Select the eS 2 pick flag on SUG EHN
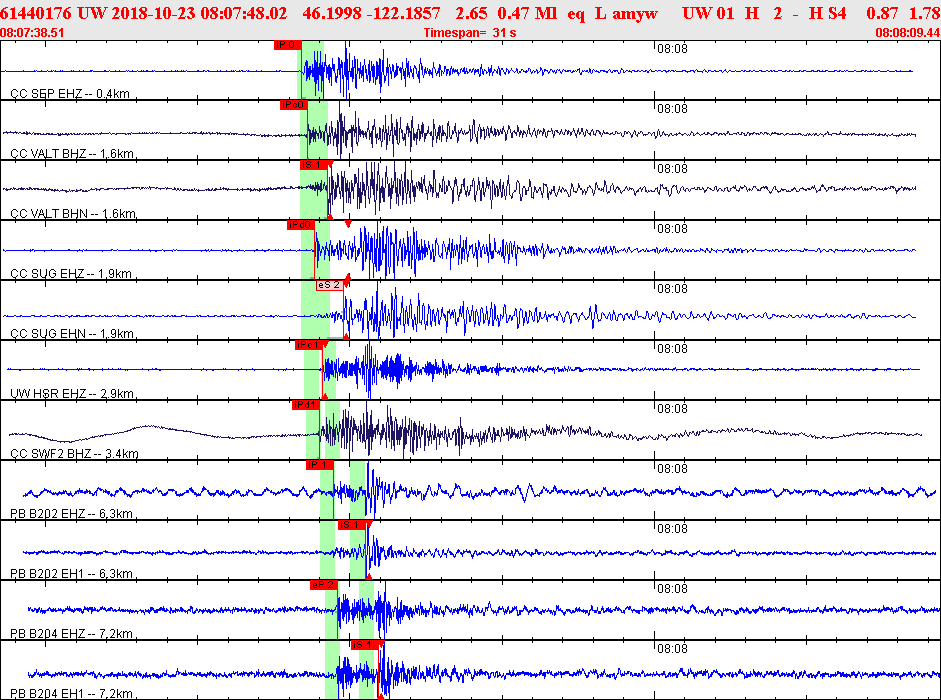Screen dimensions: 941x700 pyautogui.click(x=329, y=285)
